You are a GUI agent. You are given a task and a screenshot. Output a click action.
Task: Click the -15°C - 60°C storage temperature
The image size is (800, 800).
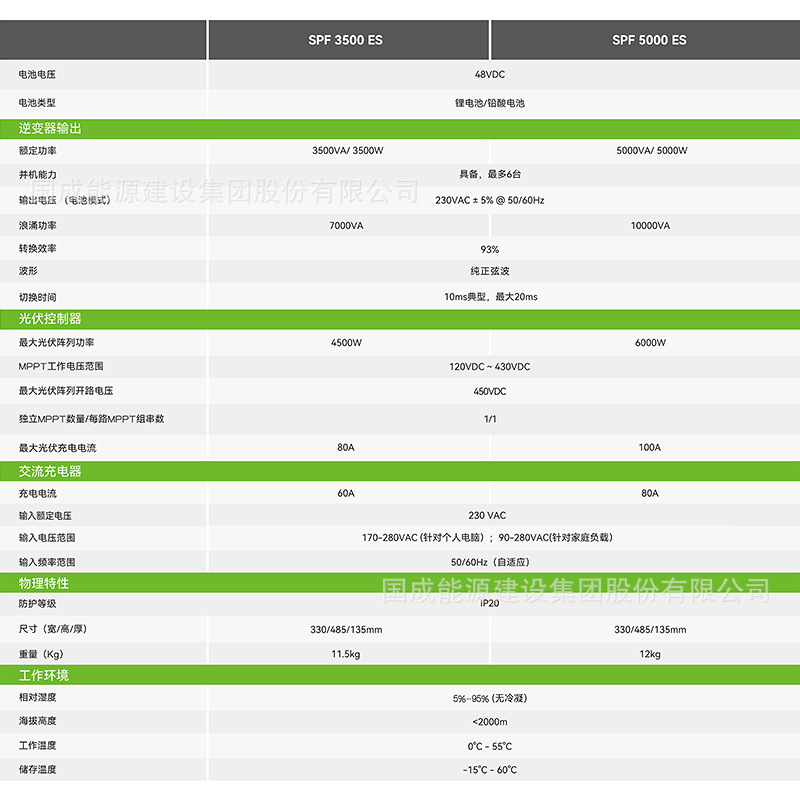[x=490, y=770]
